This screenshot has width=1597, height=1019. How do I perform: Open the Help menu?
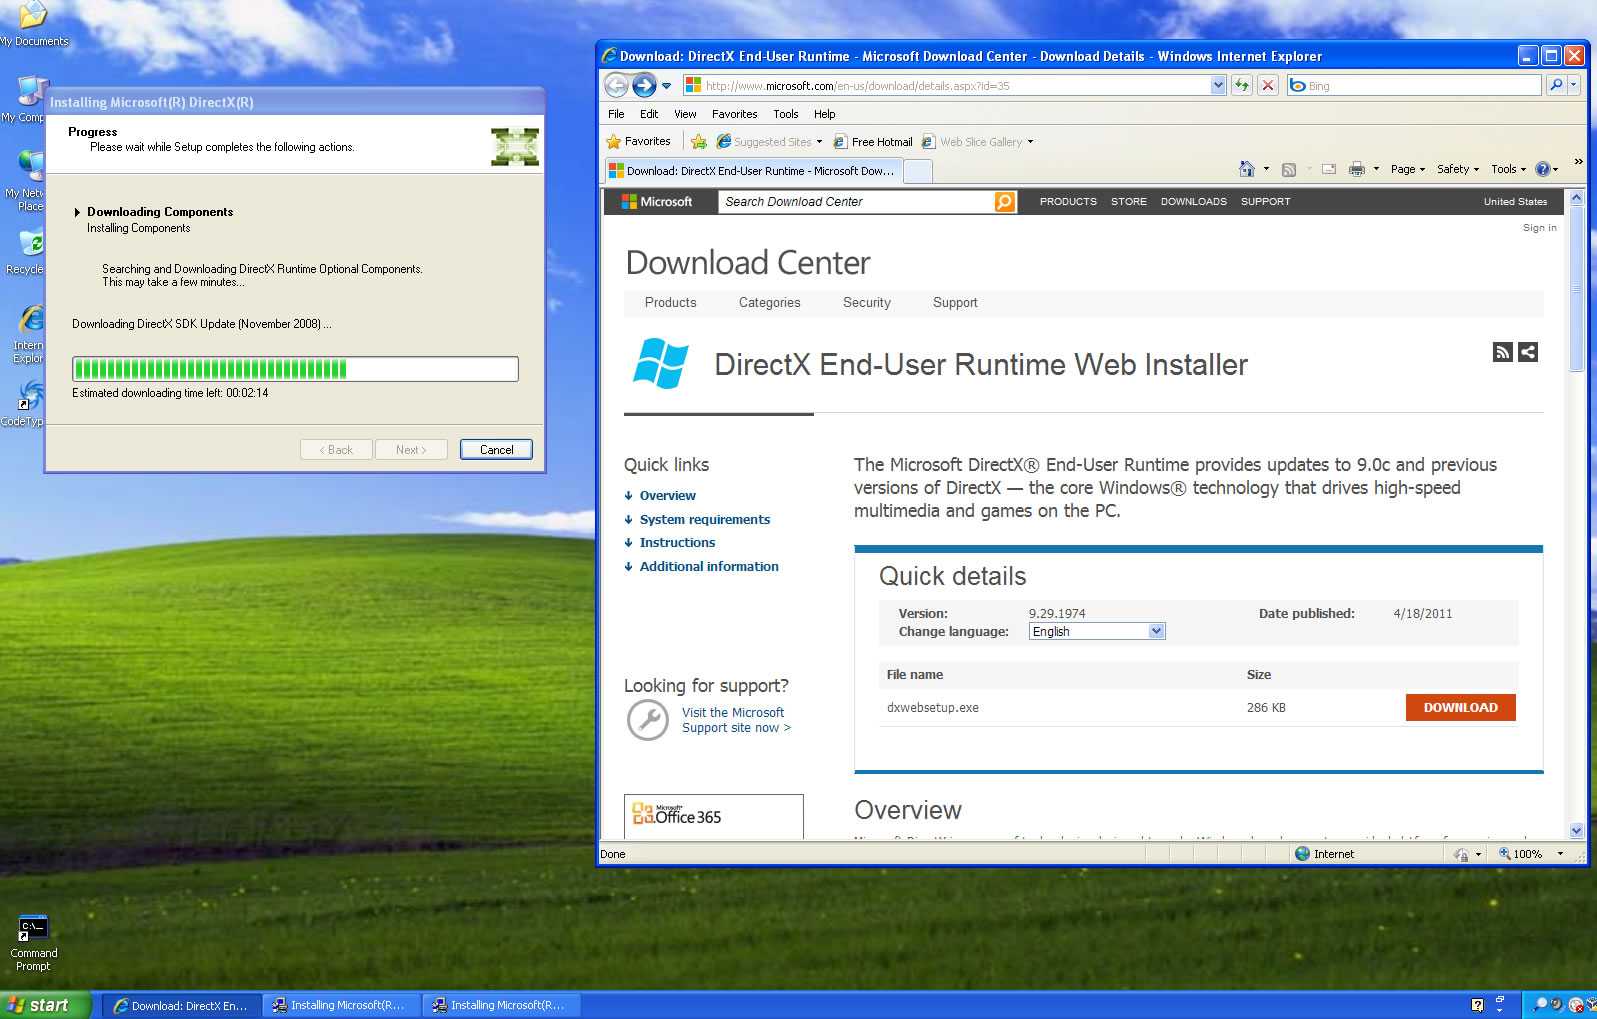[824, 114]
